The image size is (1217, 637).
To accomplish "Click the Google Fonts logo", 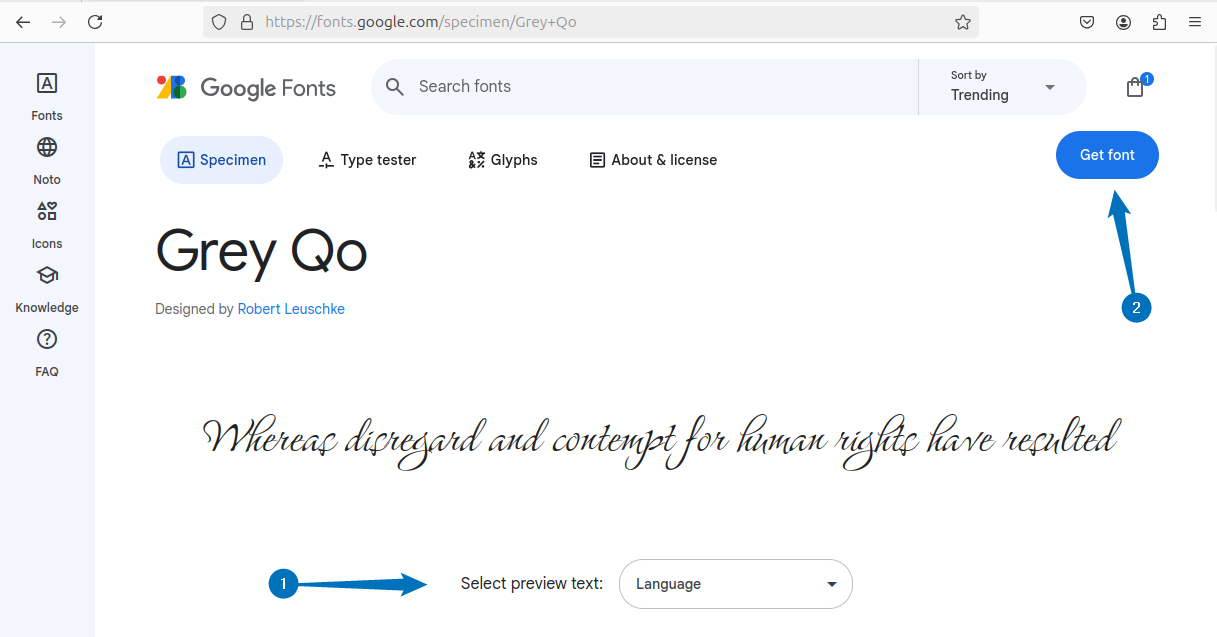I will pyautogui.click(x=246, y=87).
